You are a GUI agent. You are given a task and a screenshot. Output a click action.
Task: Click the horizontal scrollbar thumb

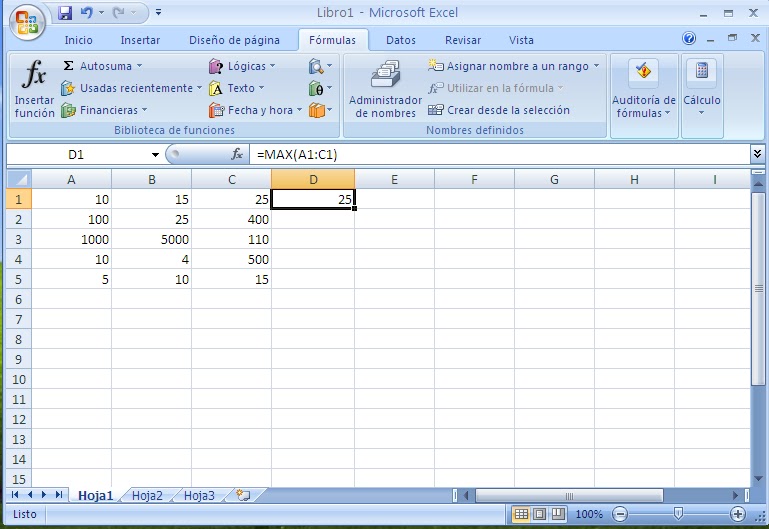point(569,496)
